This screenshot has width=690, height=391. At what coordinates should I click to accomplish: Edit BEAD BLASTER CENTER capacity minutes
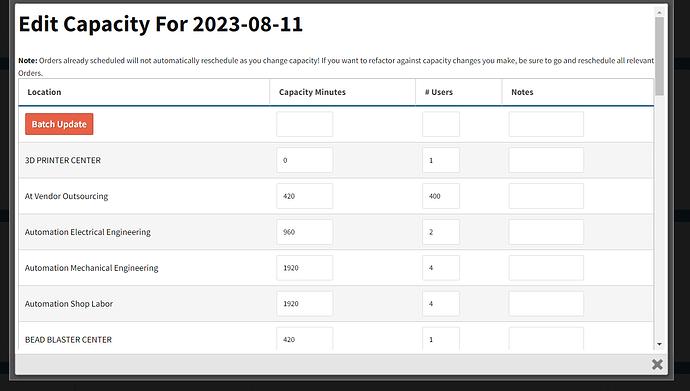(x=305, y=339)
